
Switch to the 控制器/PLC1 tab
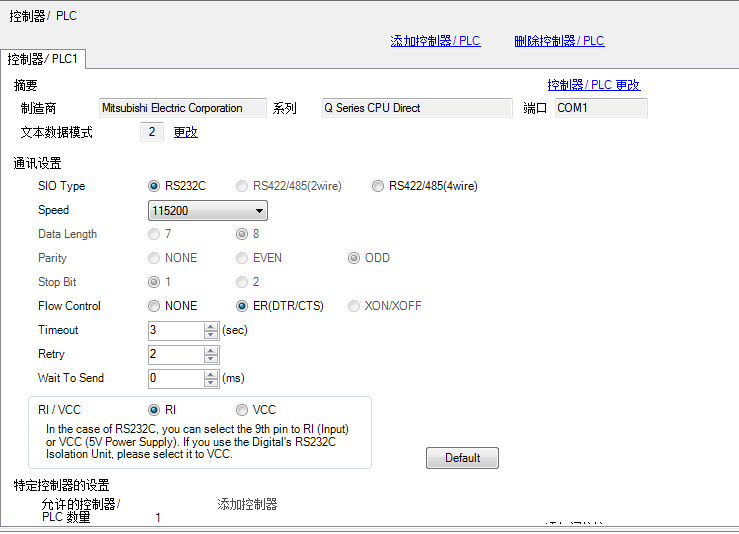pos(43,60)
